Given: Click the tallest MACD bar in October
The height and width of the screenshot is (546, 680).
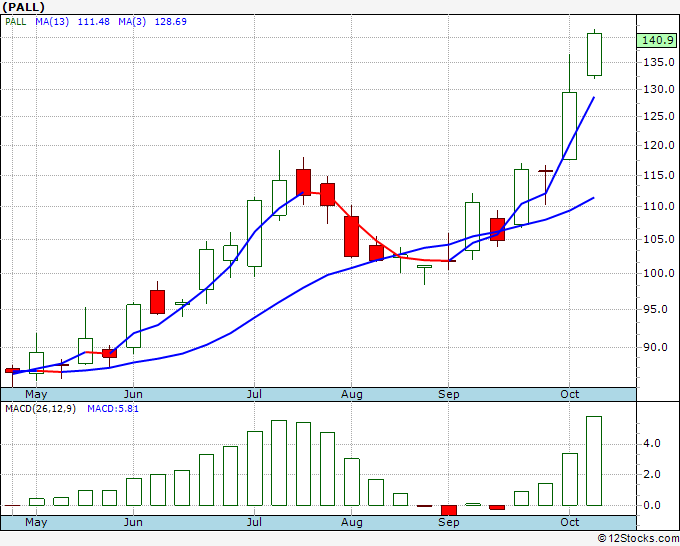Looking at the screenshot, I should (594, 461).
